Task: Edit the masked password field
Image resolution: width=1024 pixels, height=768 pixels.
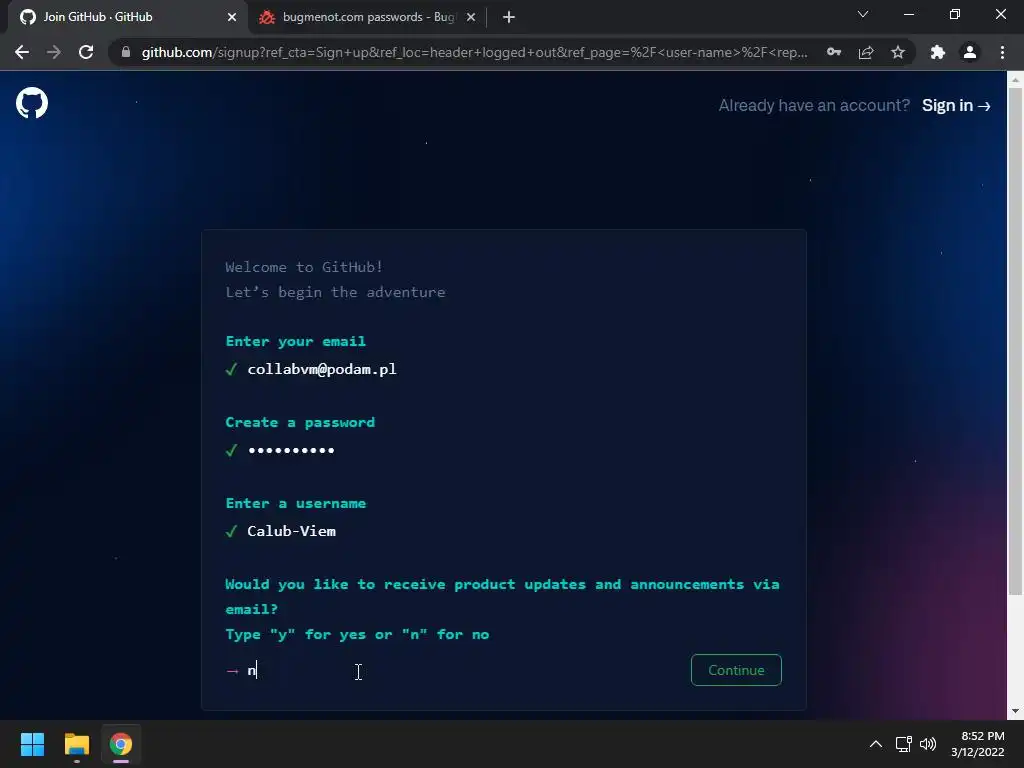Action: tap(291, 450)
